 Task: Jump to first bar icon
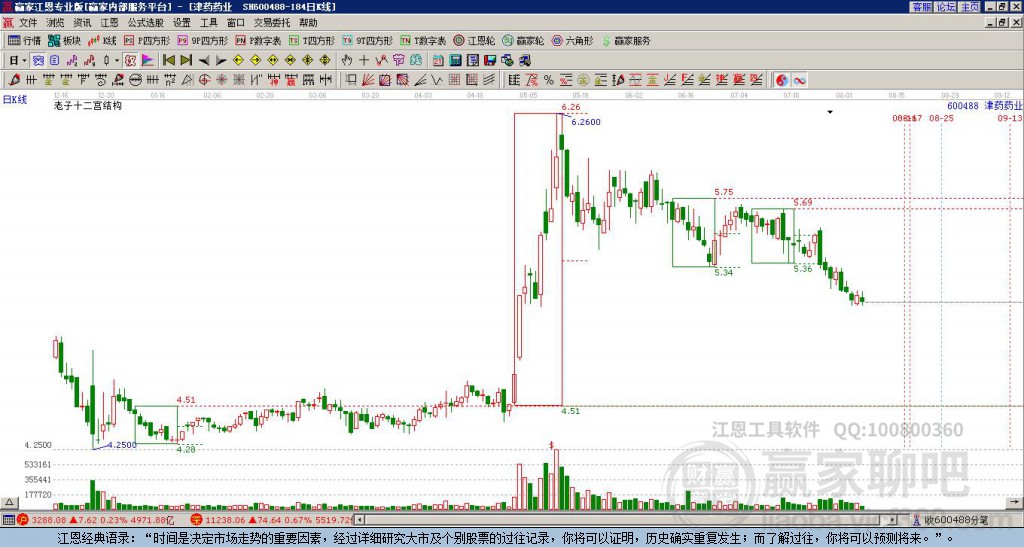(x=168, y=61)
